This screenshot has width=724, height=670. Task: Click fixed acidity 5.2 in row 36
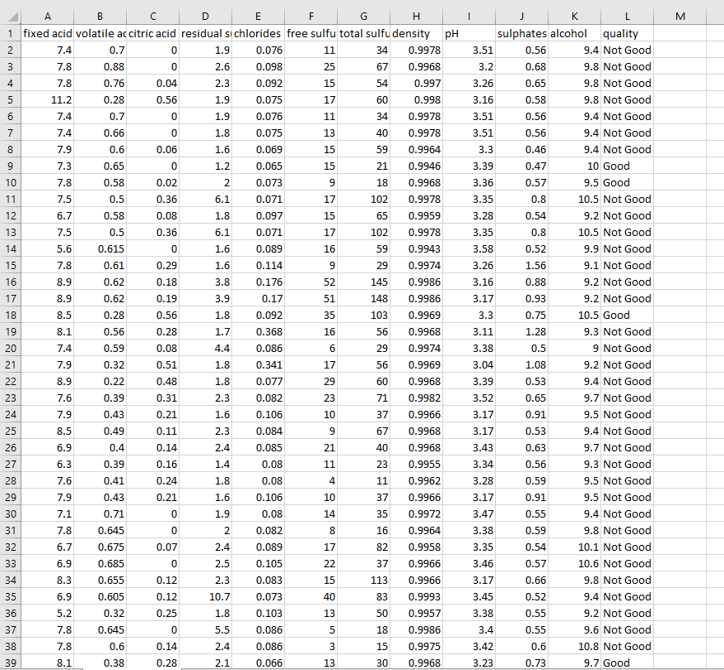(47, 614)
